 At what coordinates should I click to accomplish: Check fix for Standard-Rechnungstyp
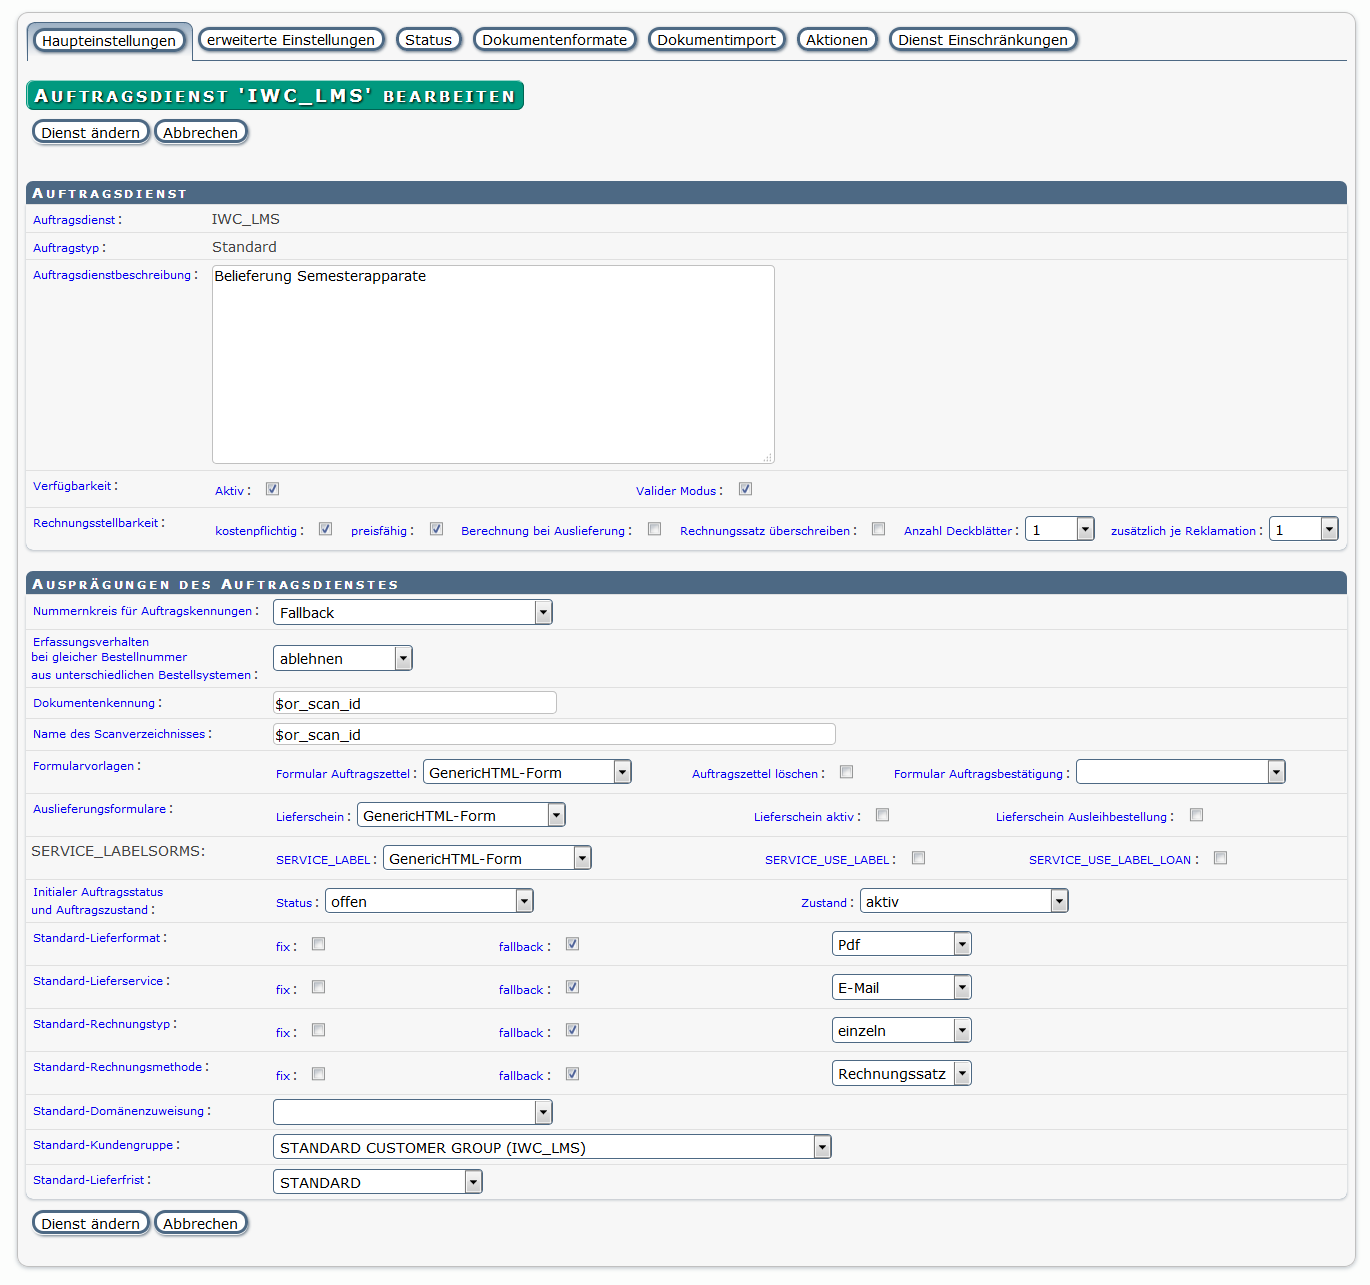point(318,1030)
